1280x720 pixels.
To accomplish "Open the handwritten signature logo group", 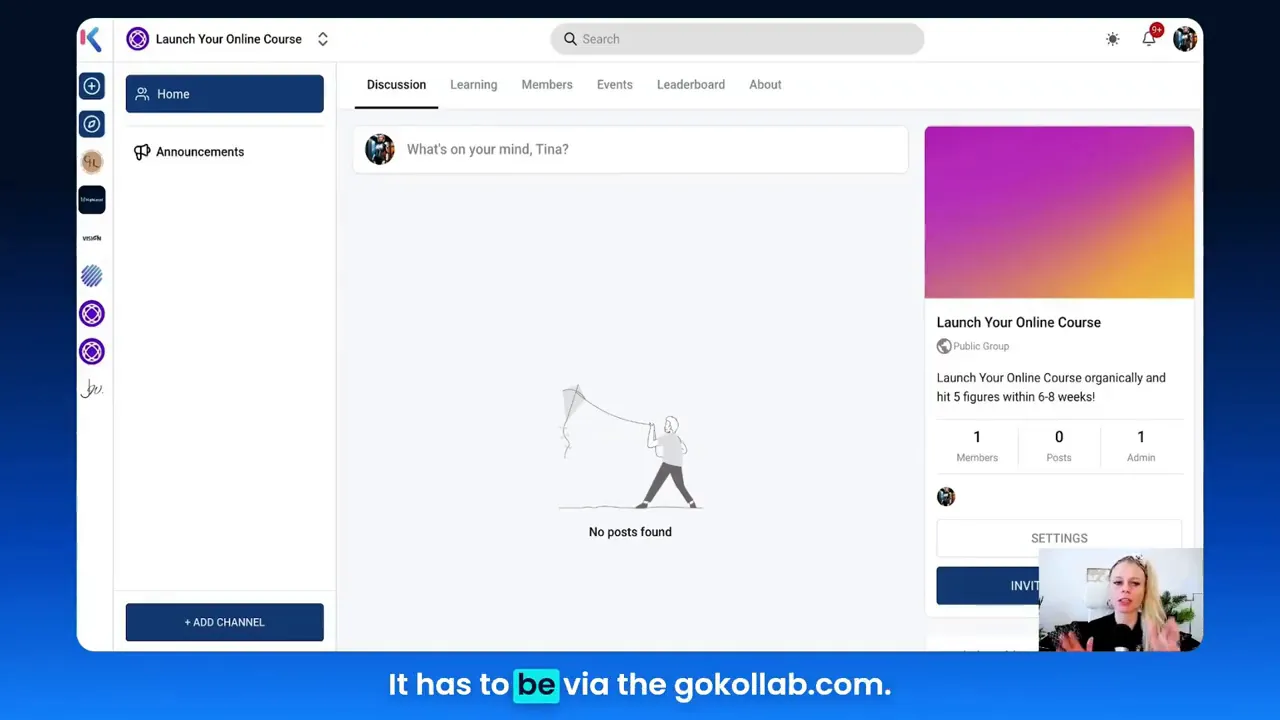I will [92, 389].
